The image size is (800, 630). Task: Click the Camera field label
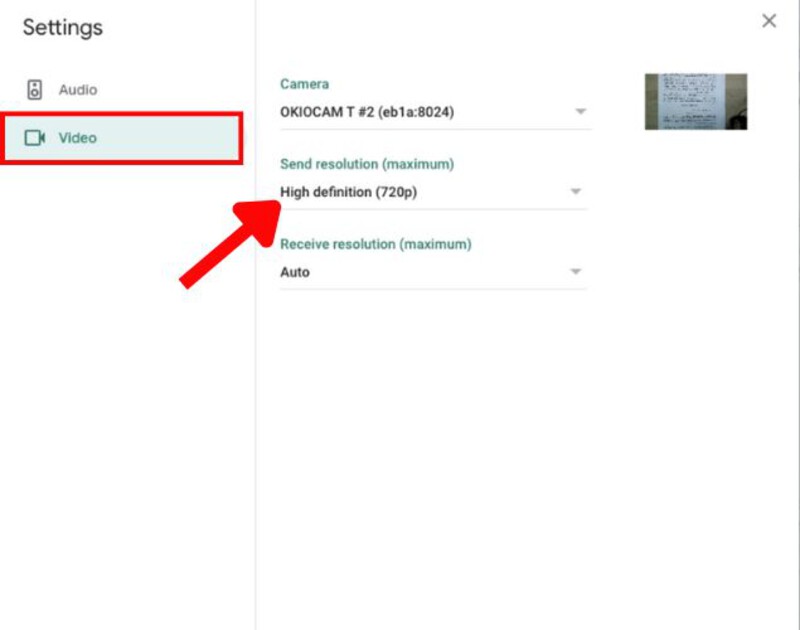[304, 84]
